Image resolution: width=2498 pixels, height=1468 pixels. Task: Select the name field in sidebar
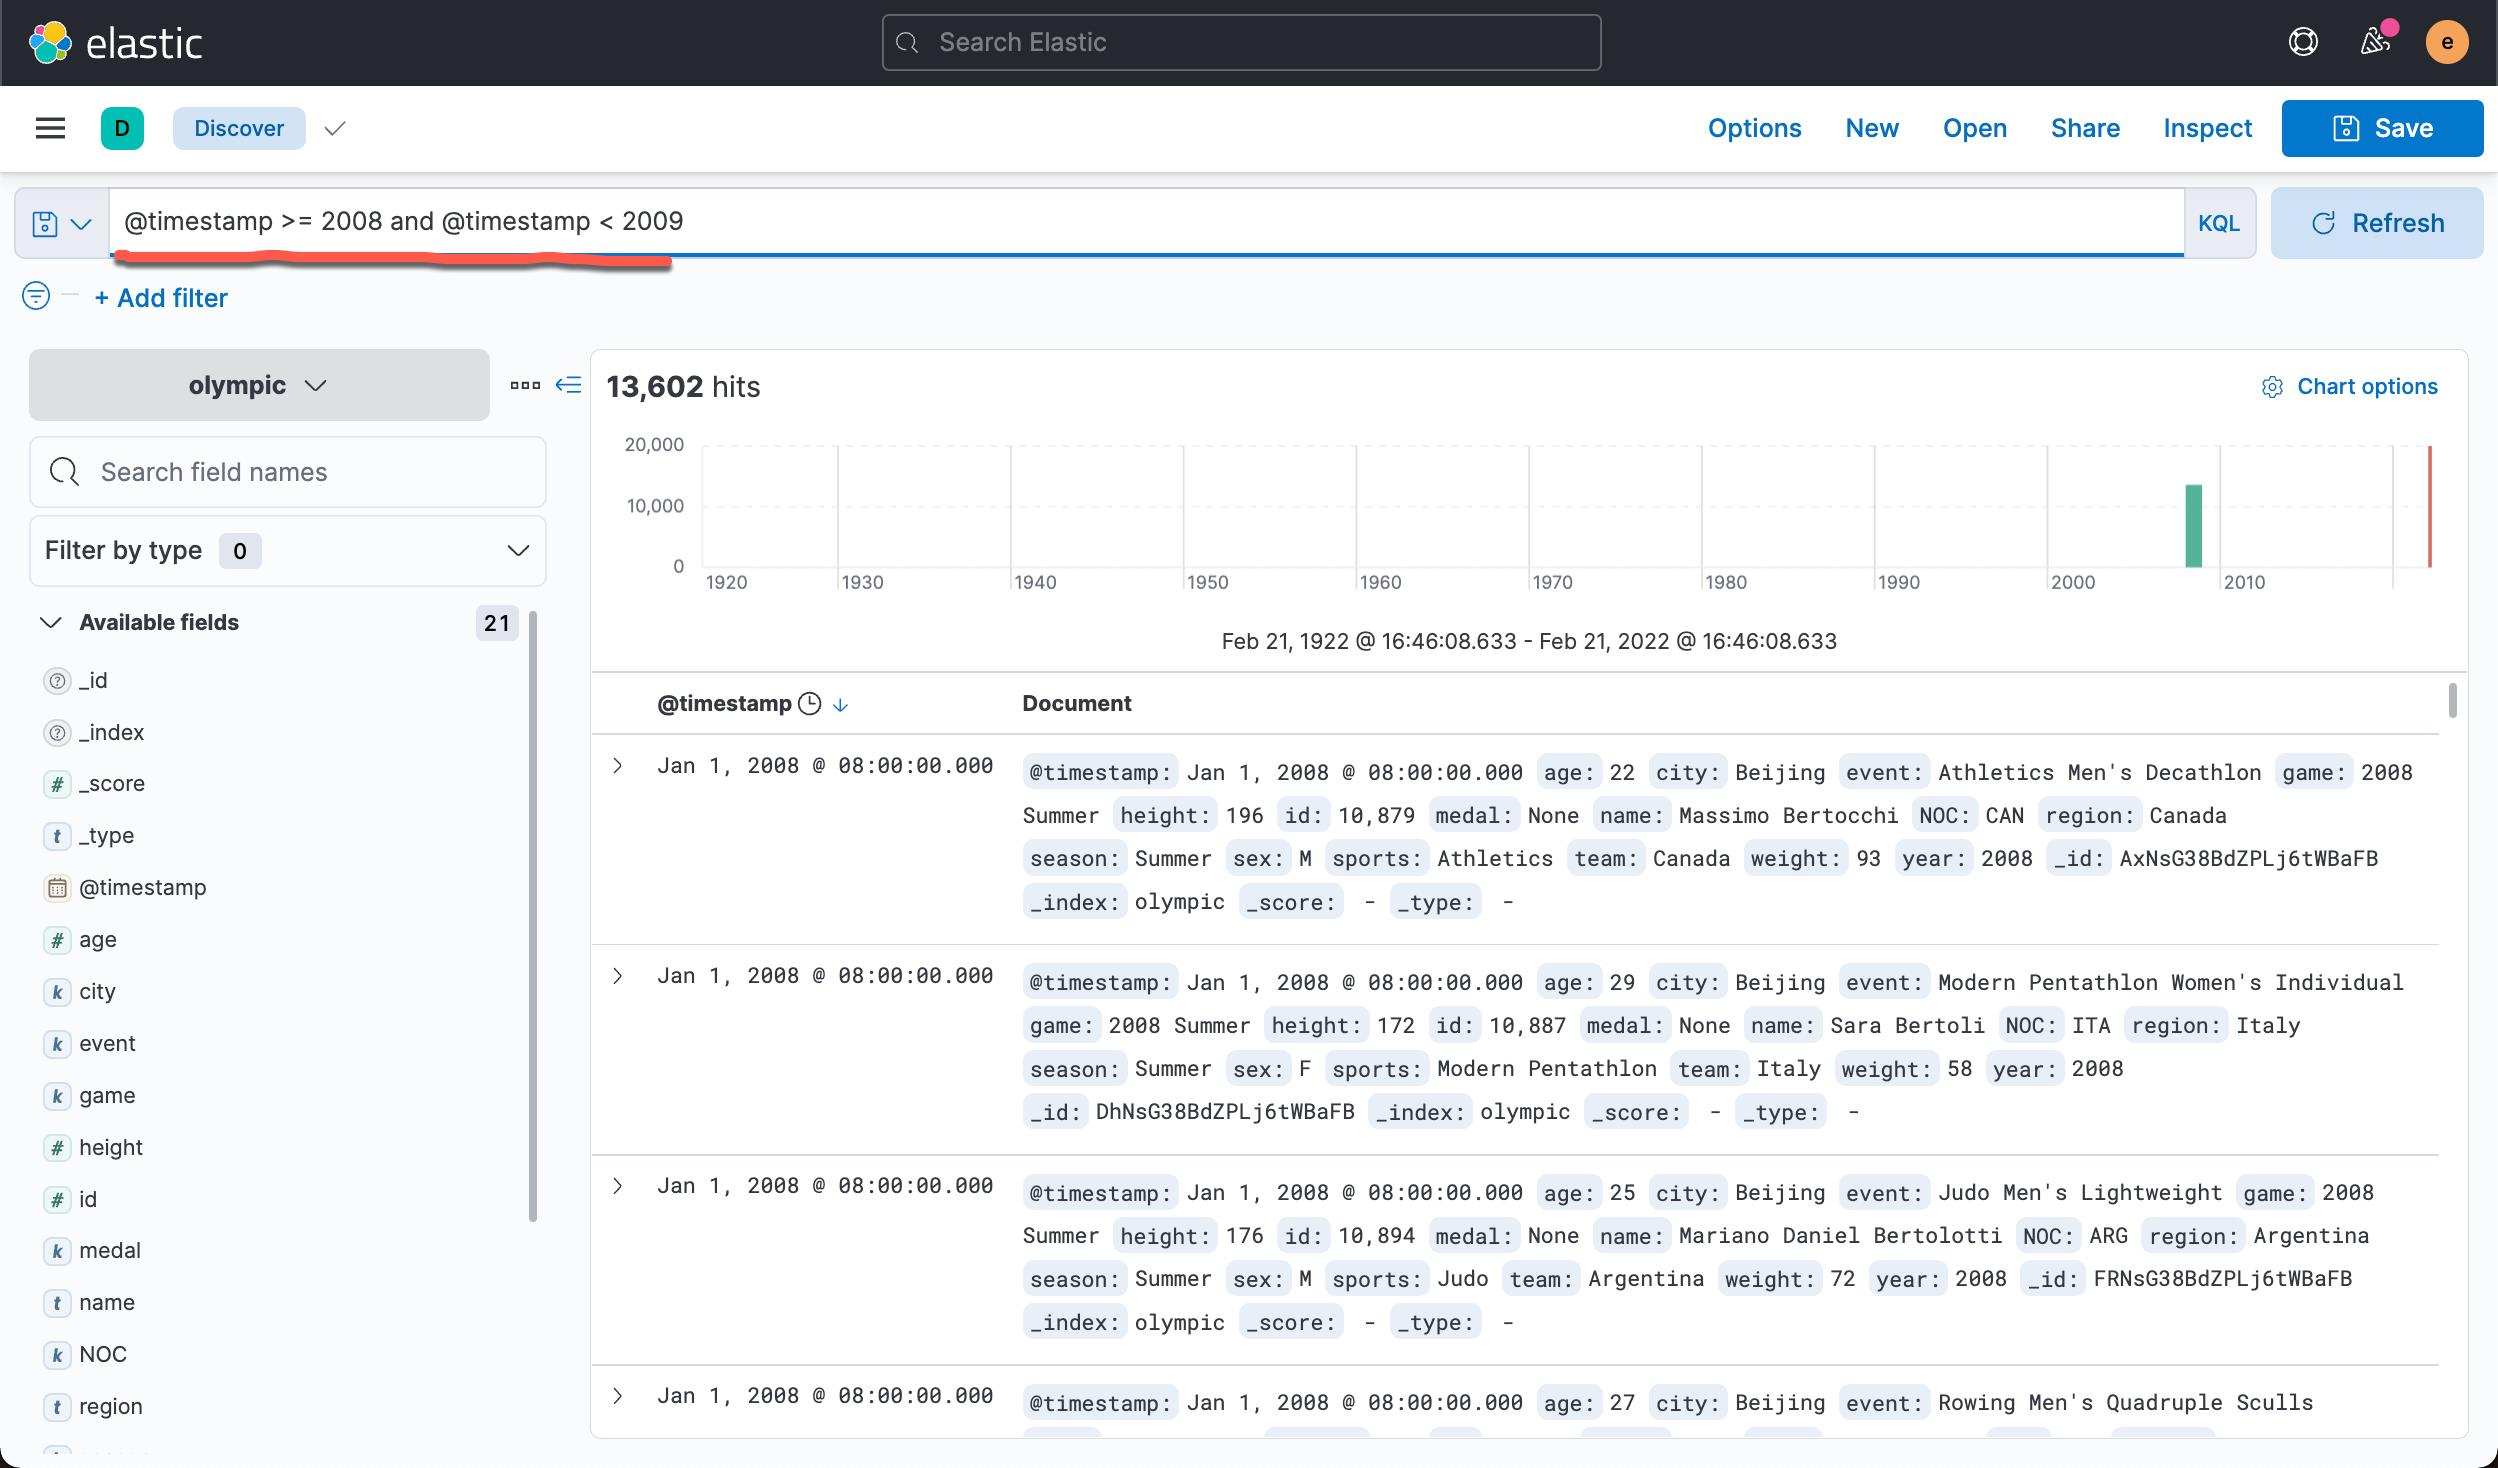[107, 1303]
